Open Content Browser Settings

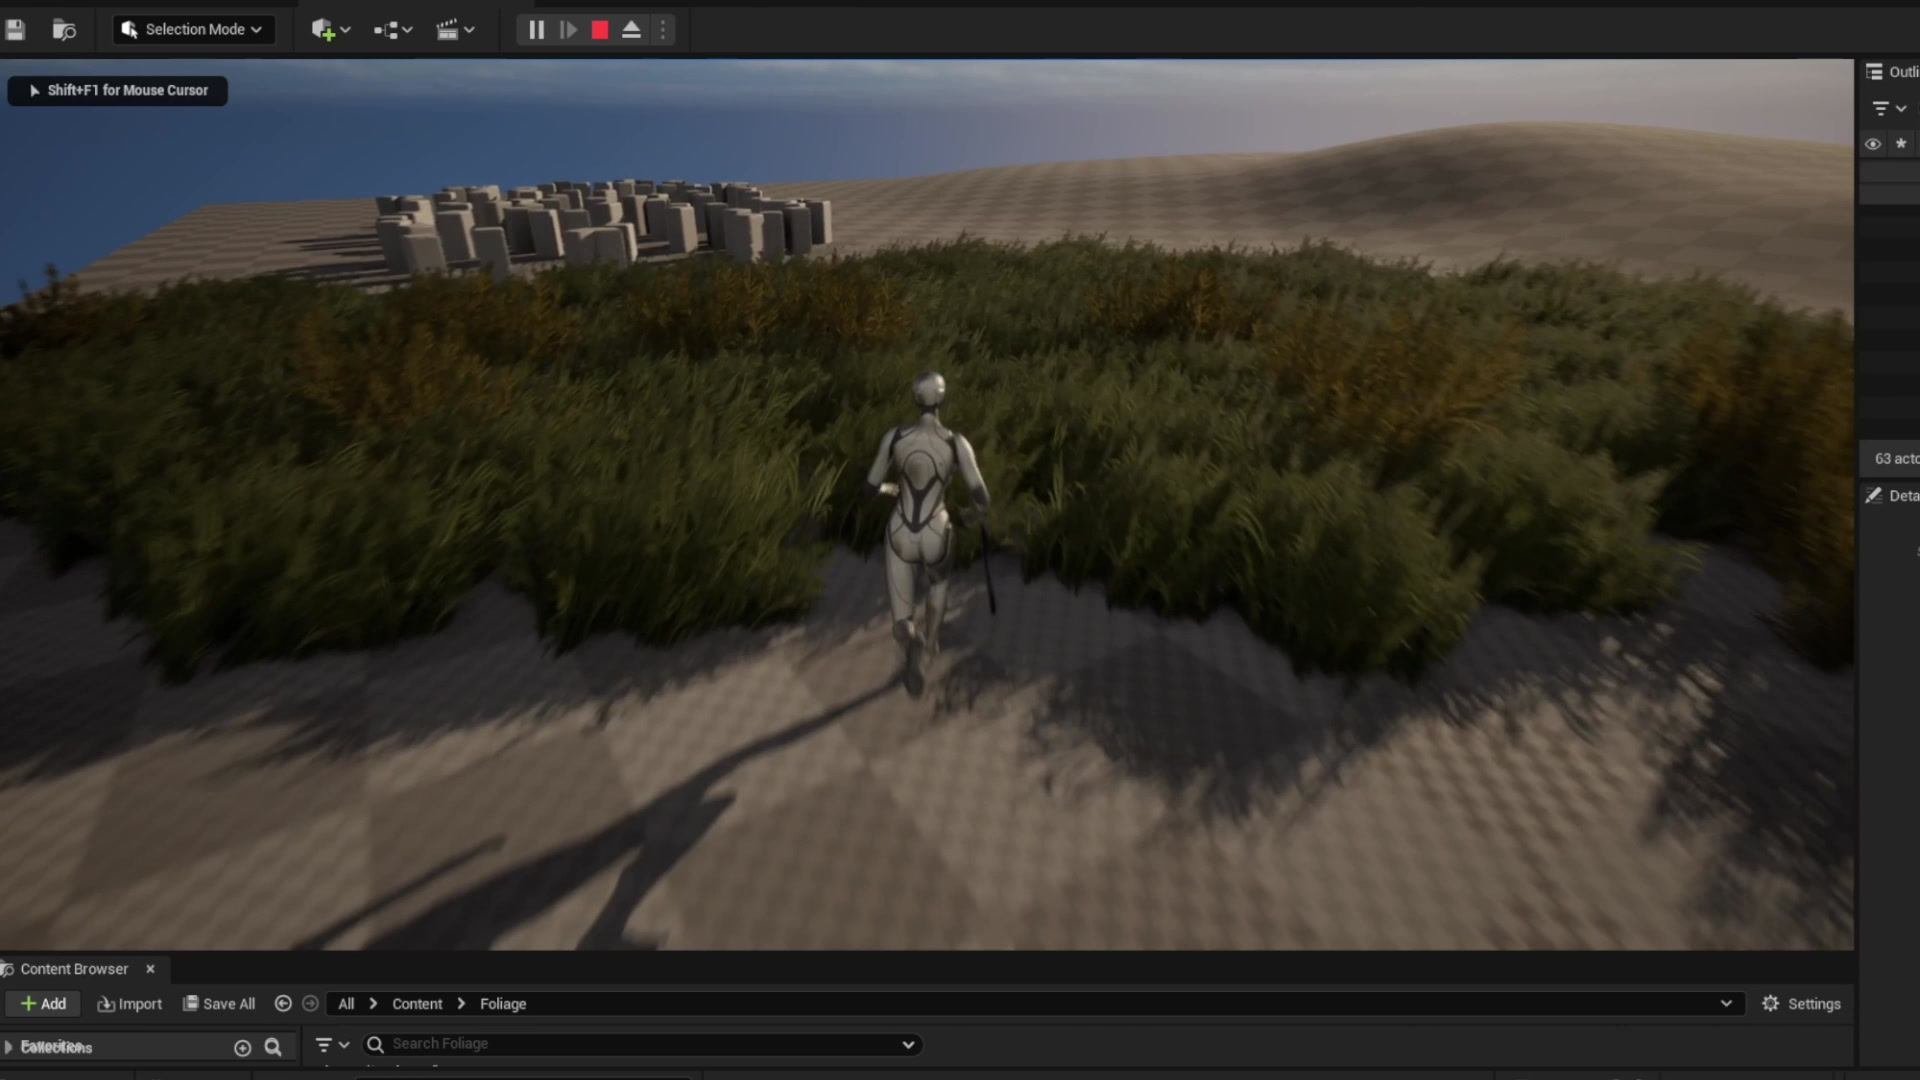tap(1801, 1004)
